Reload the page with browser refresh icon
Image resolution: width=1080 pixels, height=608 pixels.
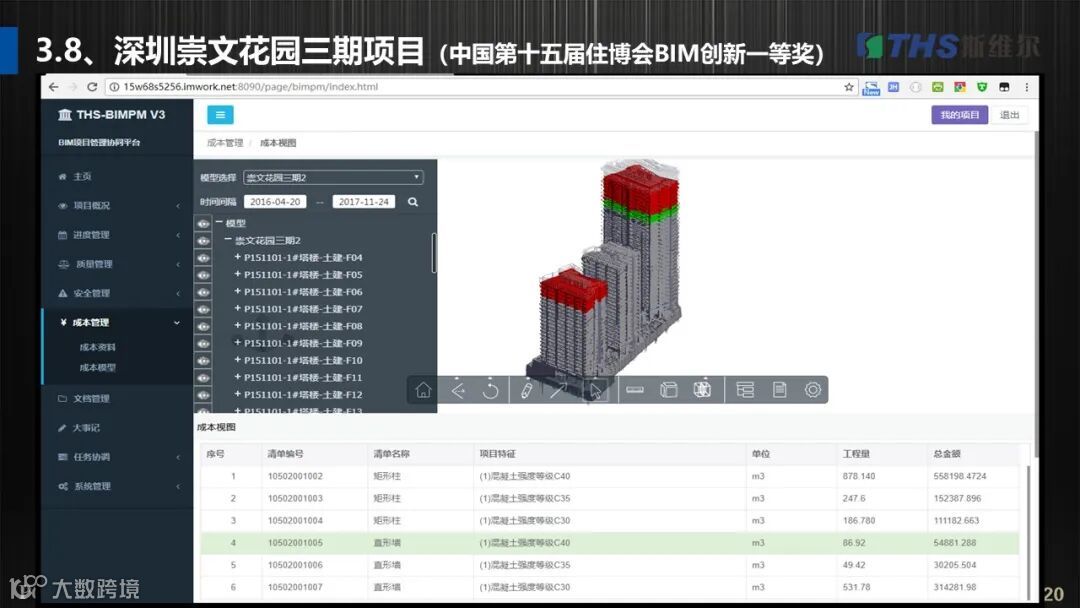tap(92, 87)
